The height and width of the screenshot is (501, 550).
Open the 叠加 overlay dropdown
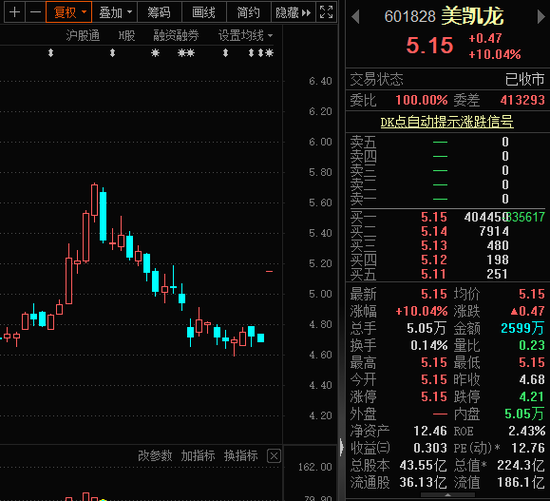[x=115, y=13]
